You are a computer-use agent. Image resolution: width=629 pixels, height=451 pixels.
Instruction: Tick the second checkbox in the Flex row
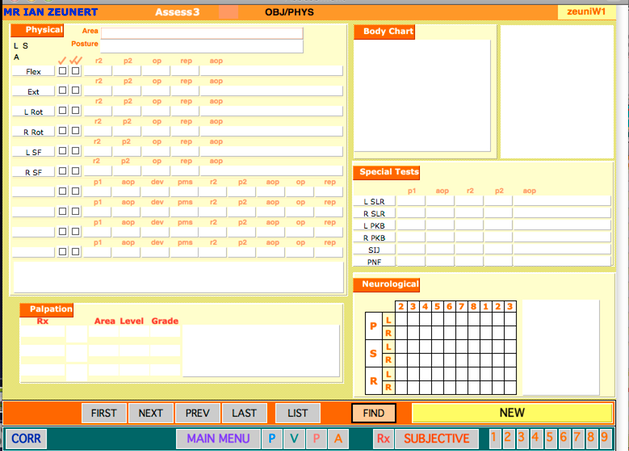point(75,71)
